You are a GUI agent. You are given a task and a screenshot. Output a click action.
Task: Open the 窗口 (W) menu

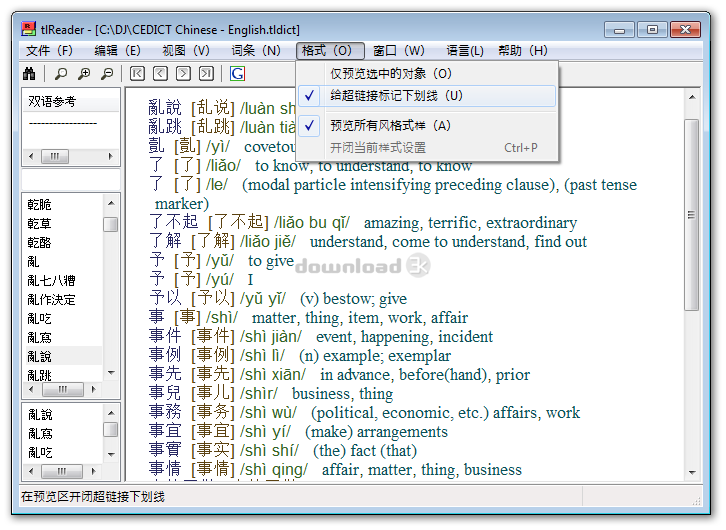click(x=399, y=50)
